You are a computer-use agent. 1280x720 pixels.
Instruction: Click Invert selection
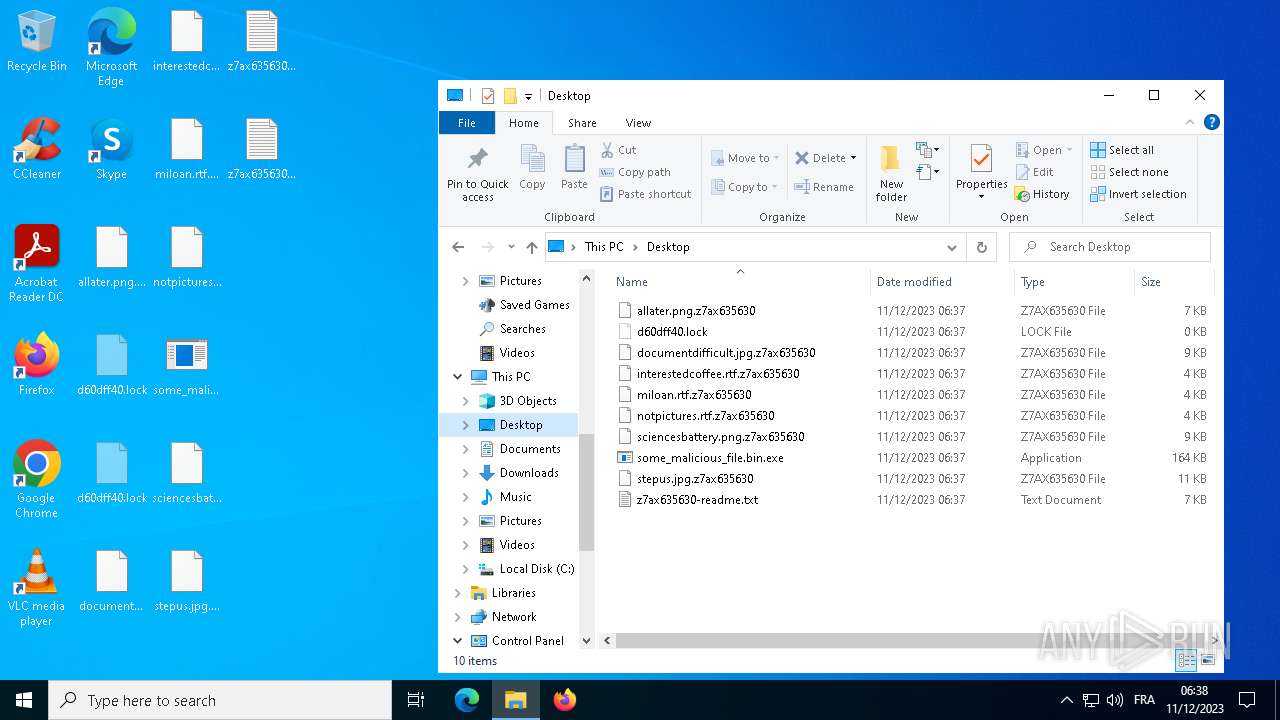coord(1138,194)
